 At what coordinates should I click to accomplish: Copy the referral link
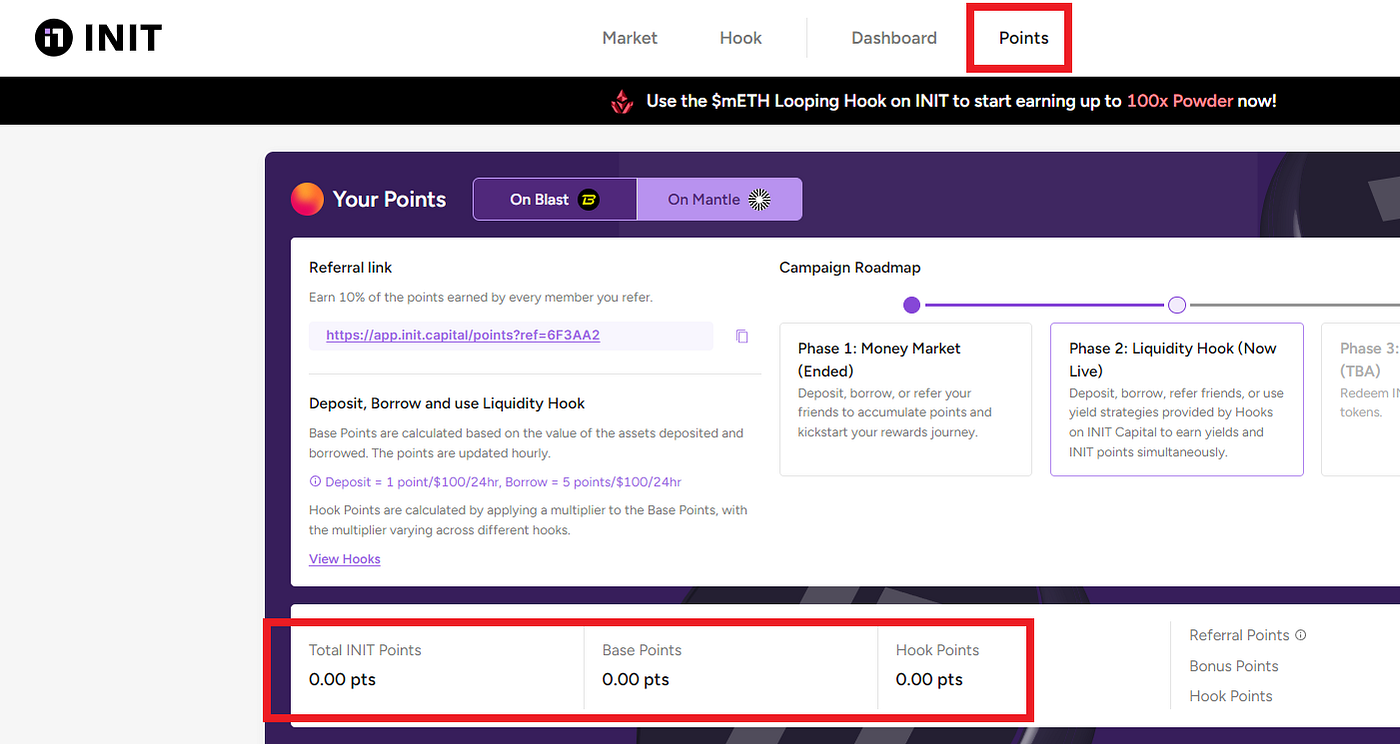pyautogui.click(x=741, y=336)
